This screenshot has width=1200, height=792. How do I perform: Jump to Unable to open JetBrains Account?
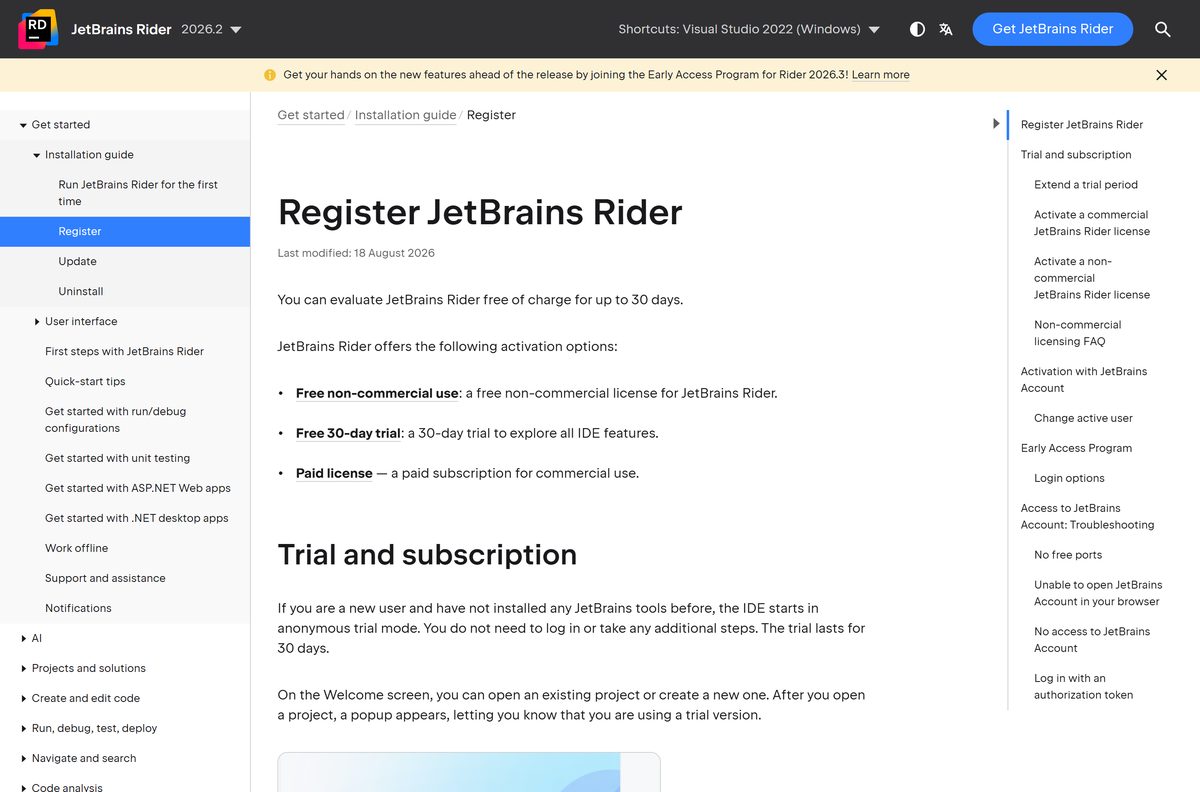coord(1098,593)
